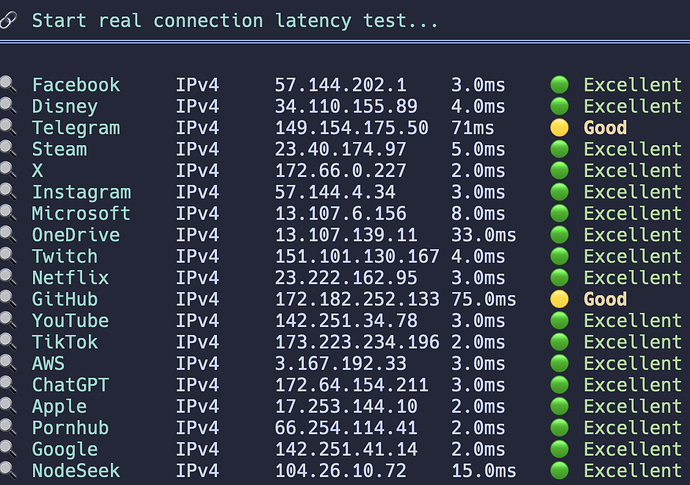
Task: Select the IPv4 label in the Apple row
Action: (x=198, y=407)
